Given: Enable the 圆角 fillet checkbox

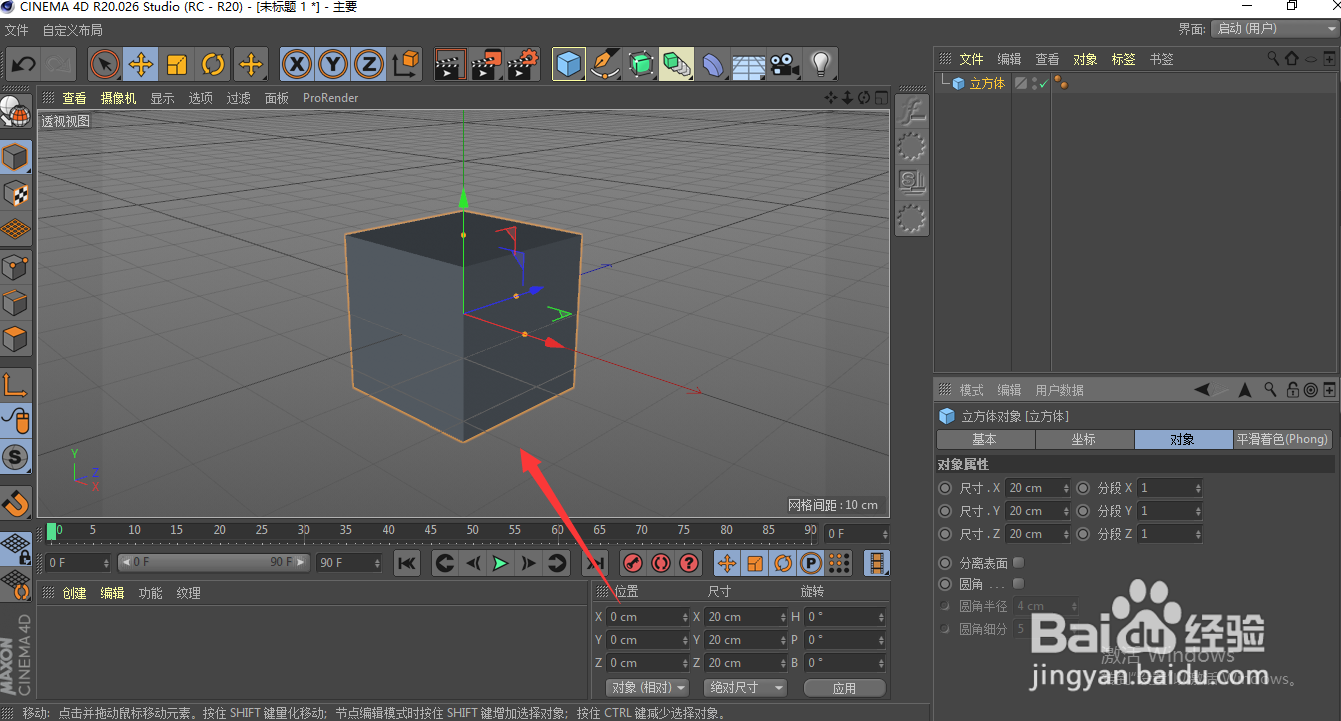Looking at the screenshot, I should click(x=1018, y=583).
